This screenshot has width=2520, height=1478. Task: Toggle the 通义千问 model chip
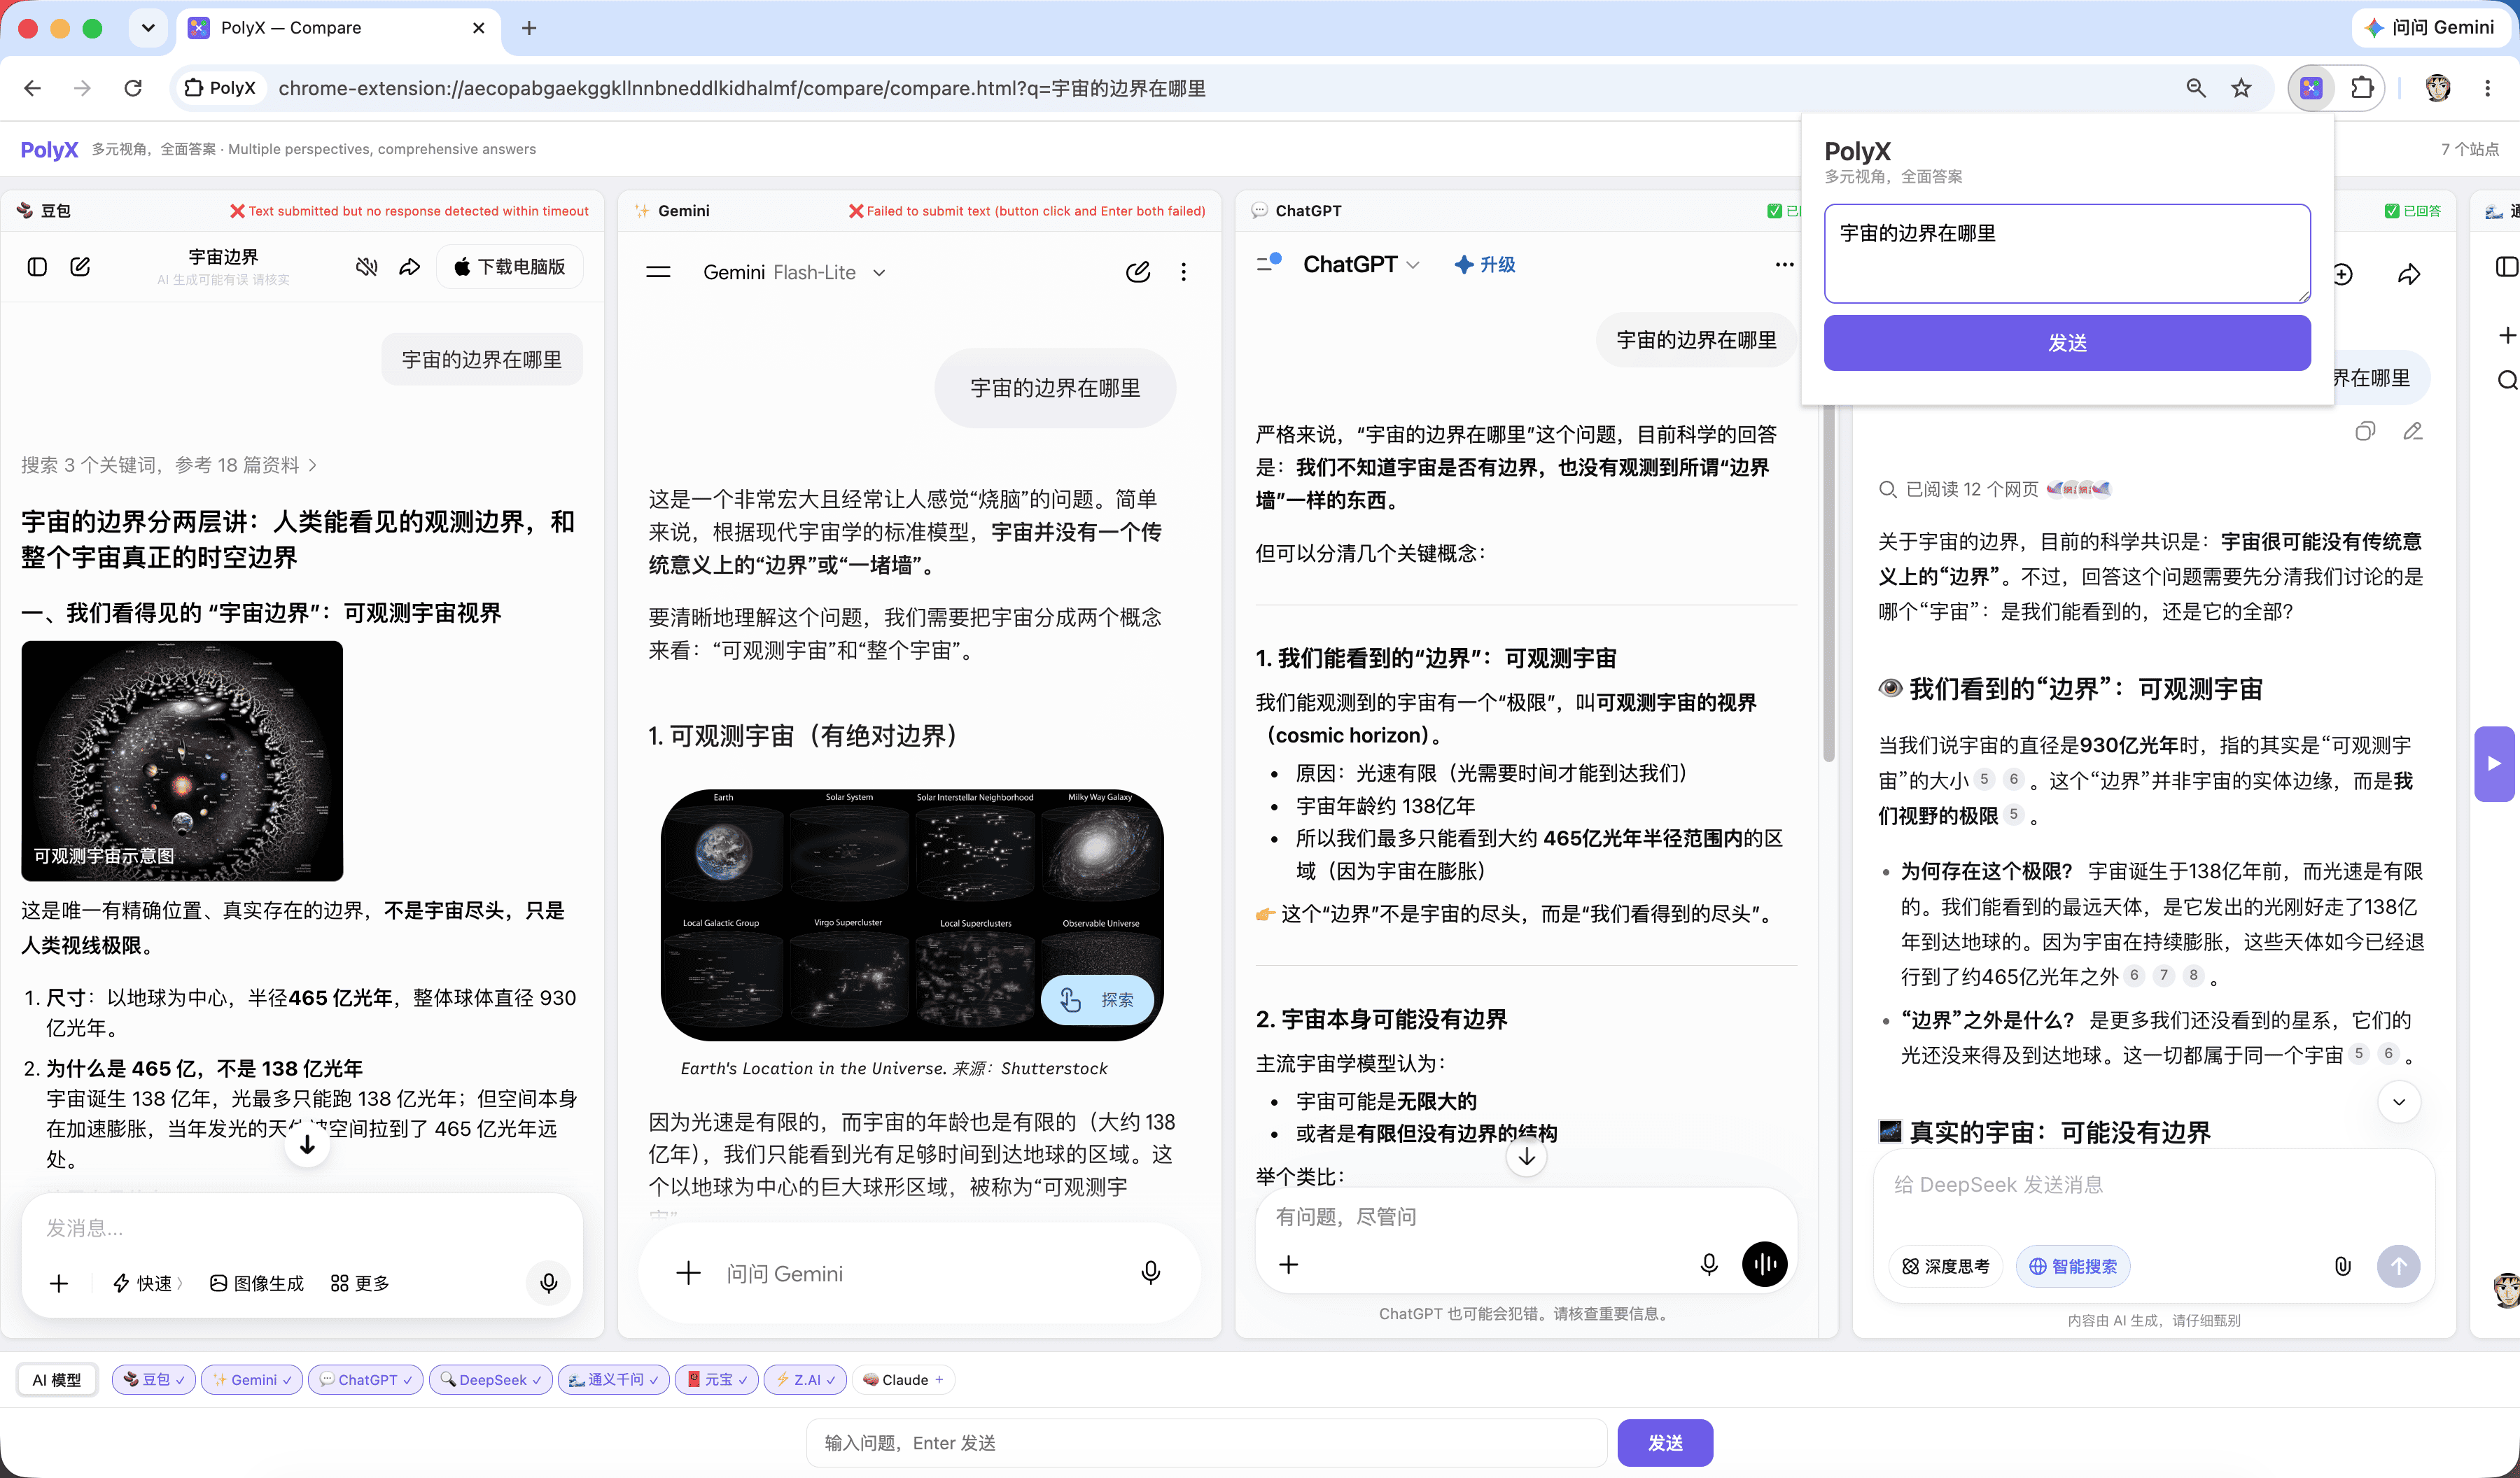point(613,1380)
